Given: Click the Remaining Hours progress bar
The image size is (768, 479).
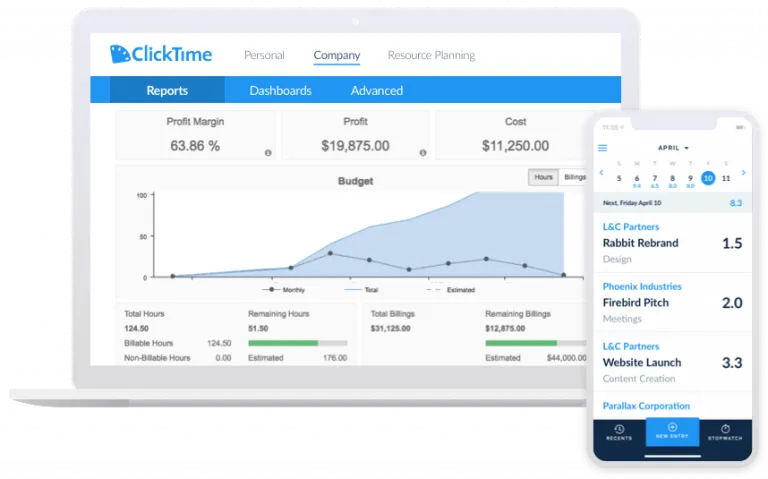Looking at the screenshot, I should (x=298, y=343).
